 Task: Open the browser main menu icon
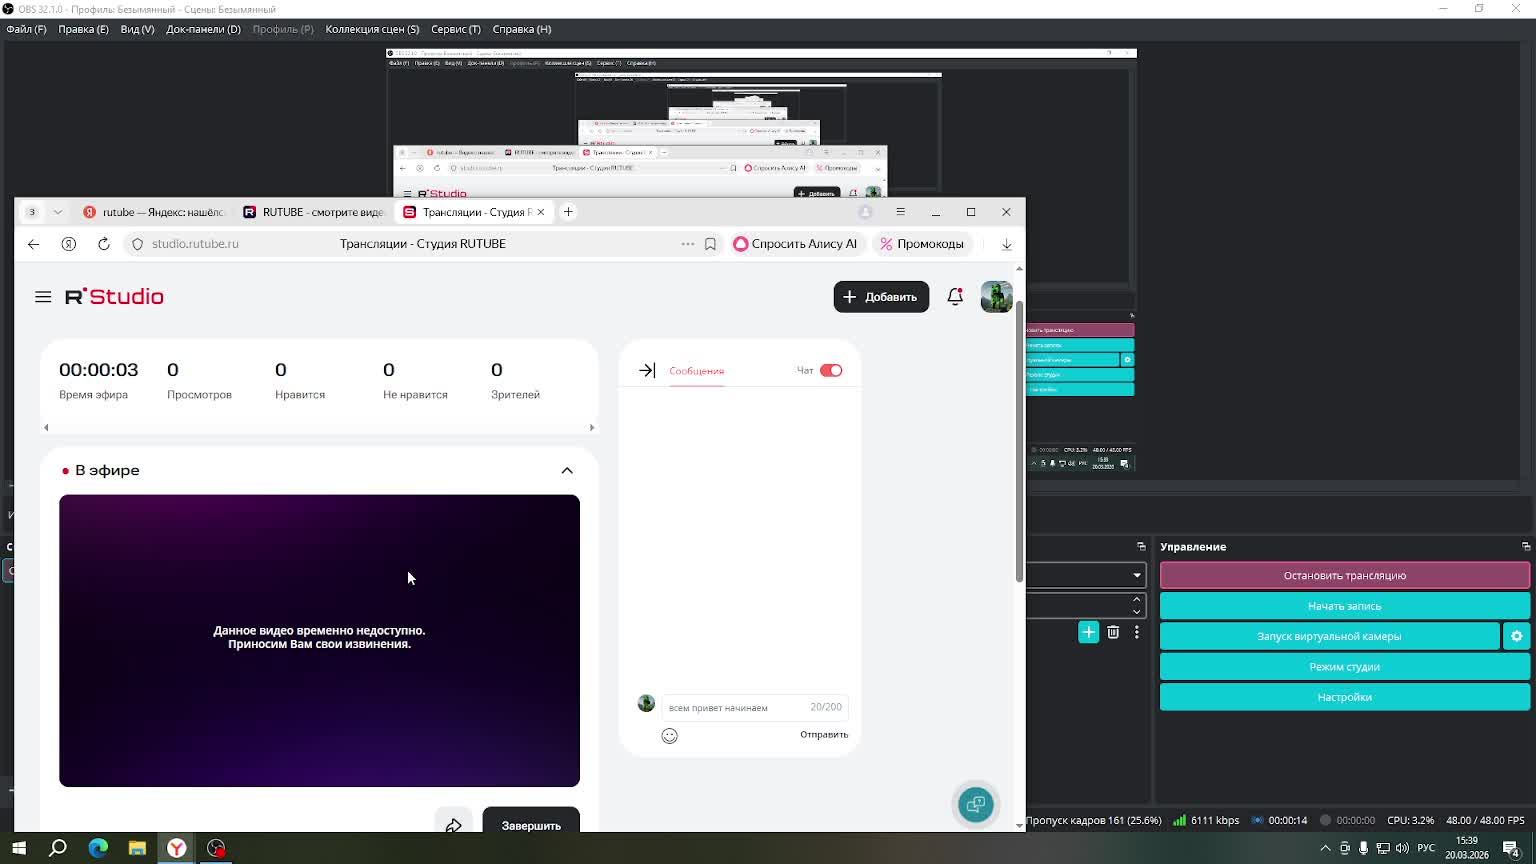tap(900, 212)
